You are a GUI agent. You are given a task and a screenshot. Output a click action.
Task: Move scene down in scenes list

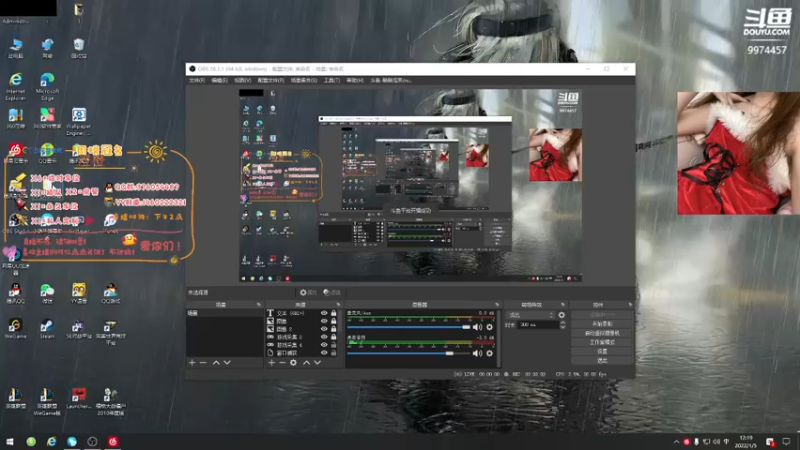pos(227,362)
